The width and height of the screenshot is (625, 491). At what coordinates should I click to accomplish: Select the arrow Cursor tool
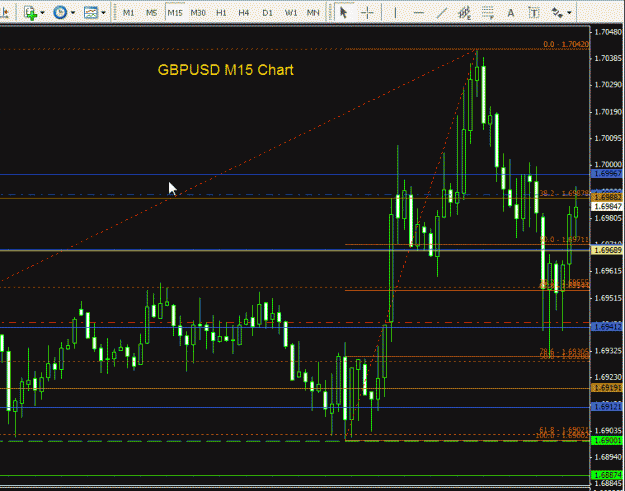[x=343, y=13]
